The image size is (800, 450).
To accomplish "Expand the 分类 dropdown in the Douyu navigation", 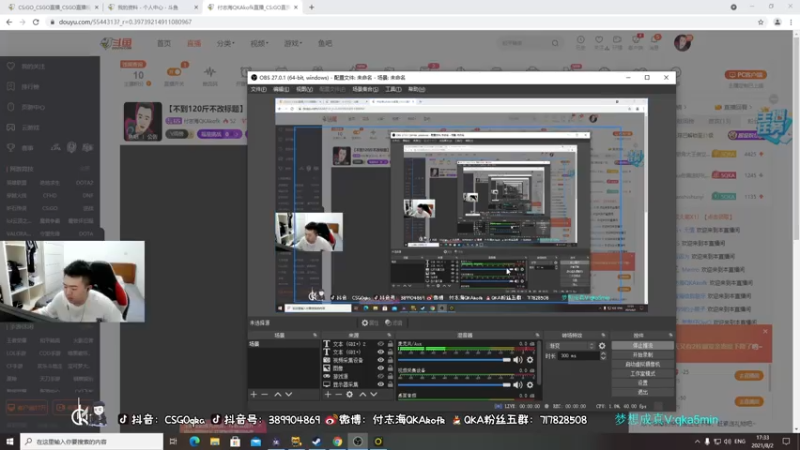I will point(226,43).
